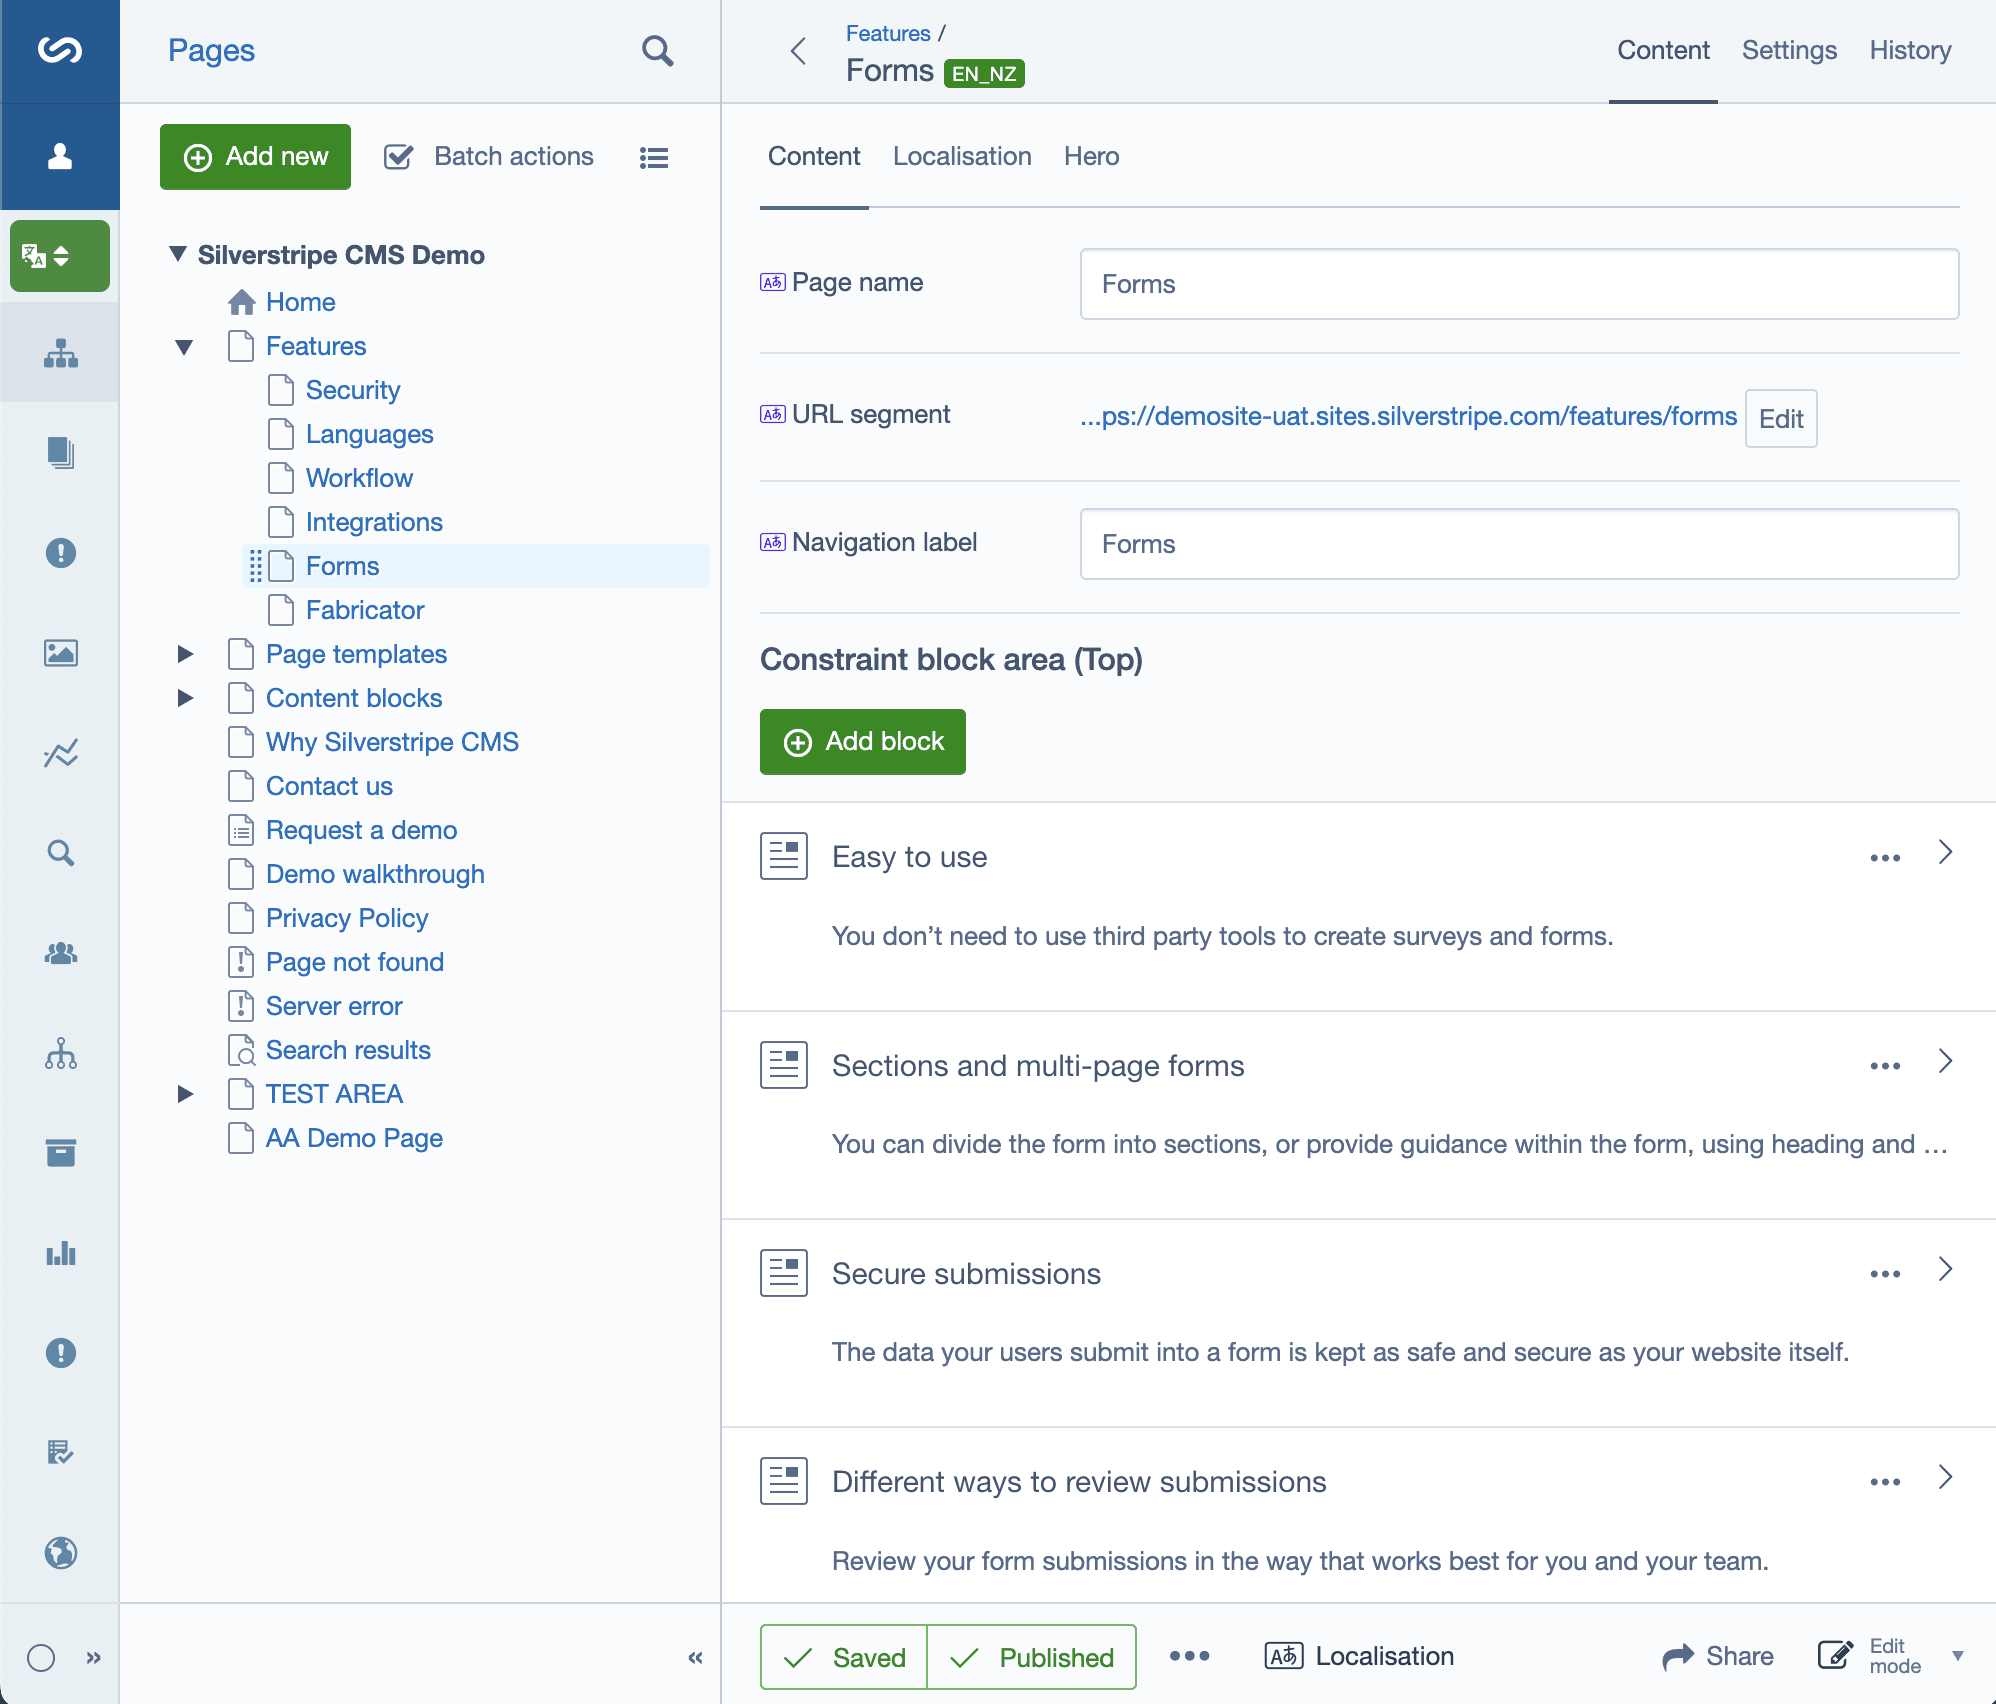This screenshot has height=1704, width=1996.
Task: Select the Search results page in tree
Action: 348,1050
